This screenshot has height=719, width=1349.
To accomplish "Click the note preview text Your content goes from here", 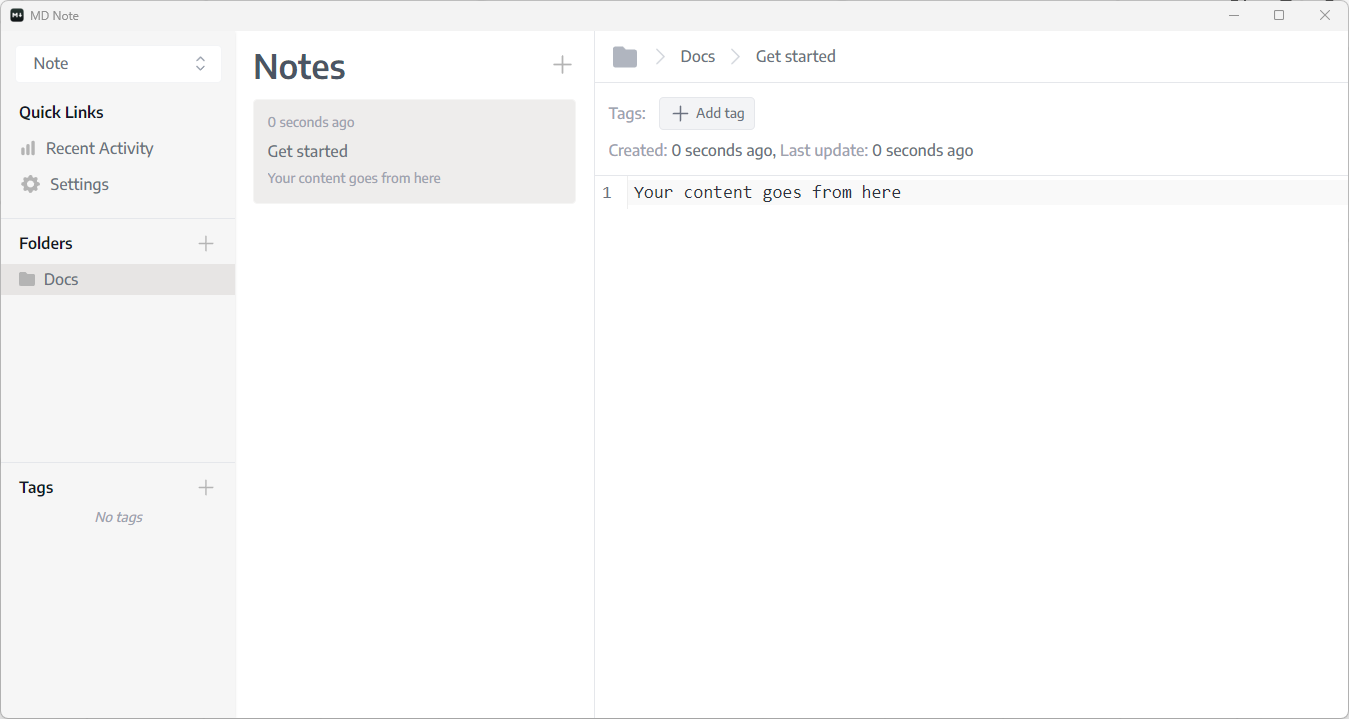I will pyautogui.click(x=353, y=177).
